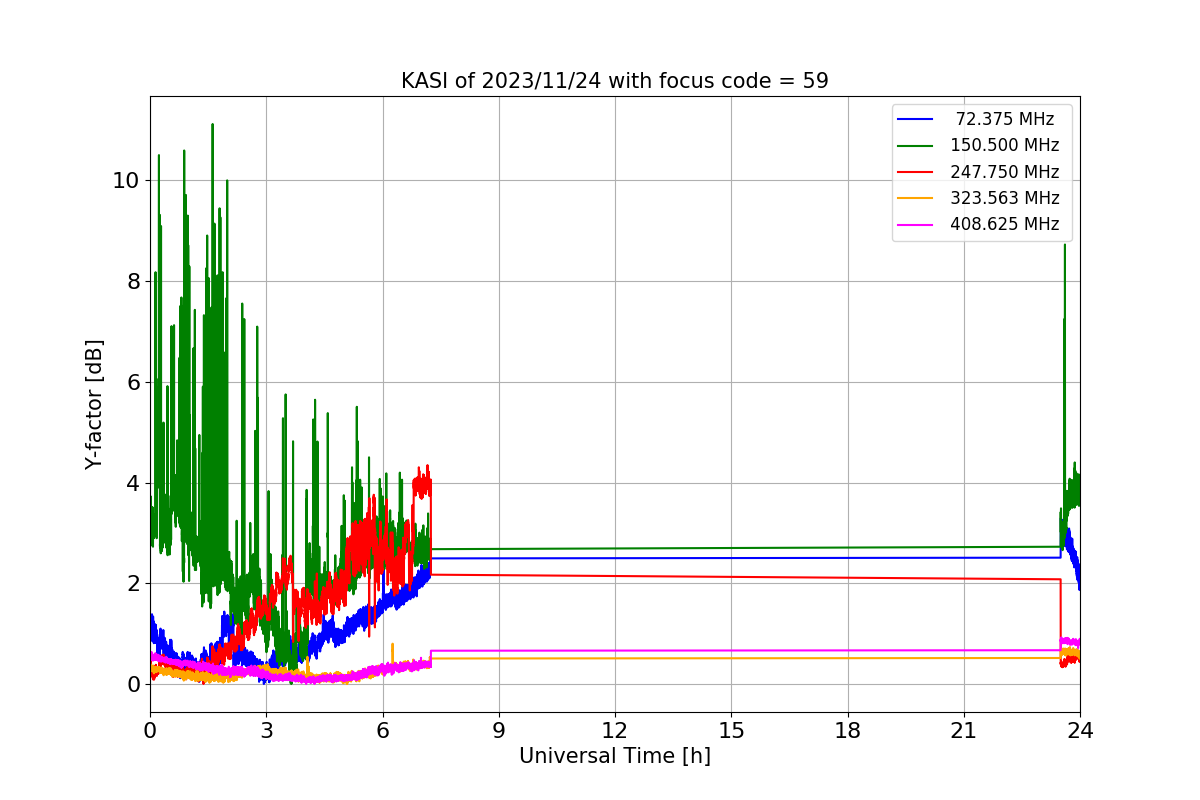Viewport: 1200px width, 800px height.
Task: Click y-axis tick label '8'
Action: click(132, 282)
